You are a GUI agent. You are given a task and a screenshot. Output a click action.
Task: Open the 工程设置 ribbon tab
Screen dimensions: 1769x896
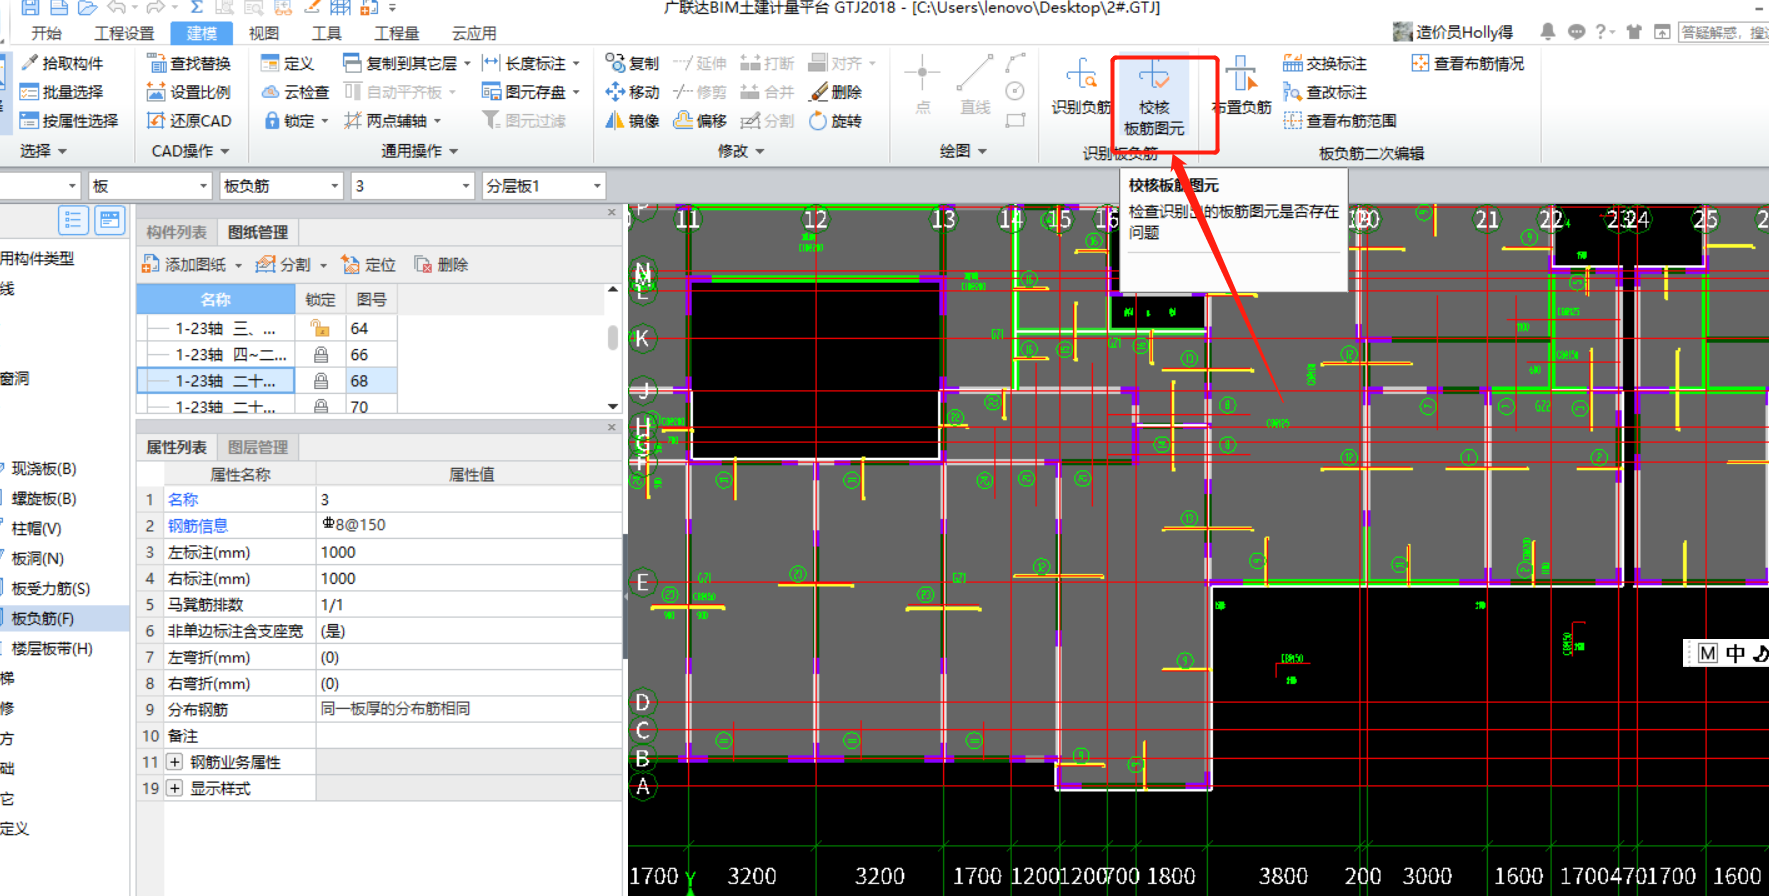[x=124, y=33]
